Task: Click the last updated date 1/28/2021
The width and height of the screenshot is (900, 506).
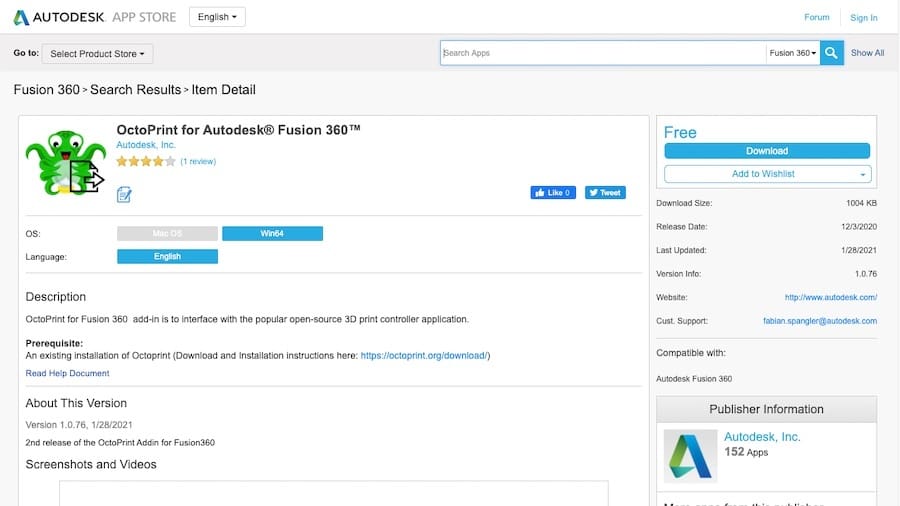Action: (859, 250)
